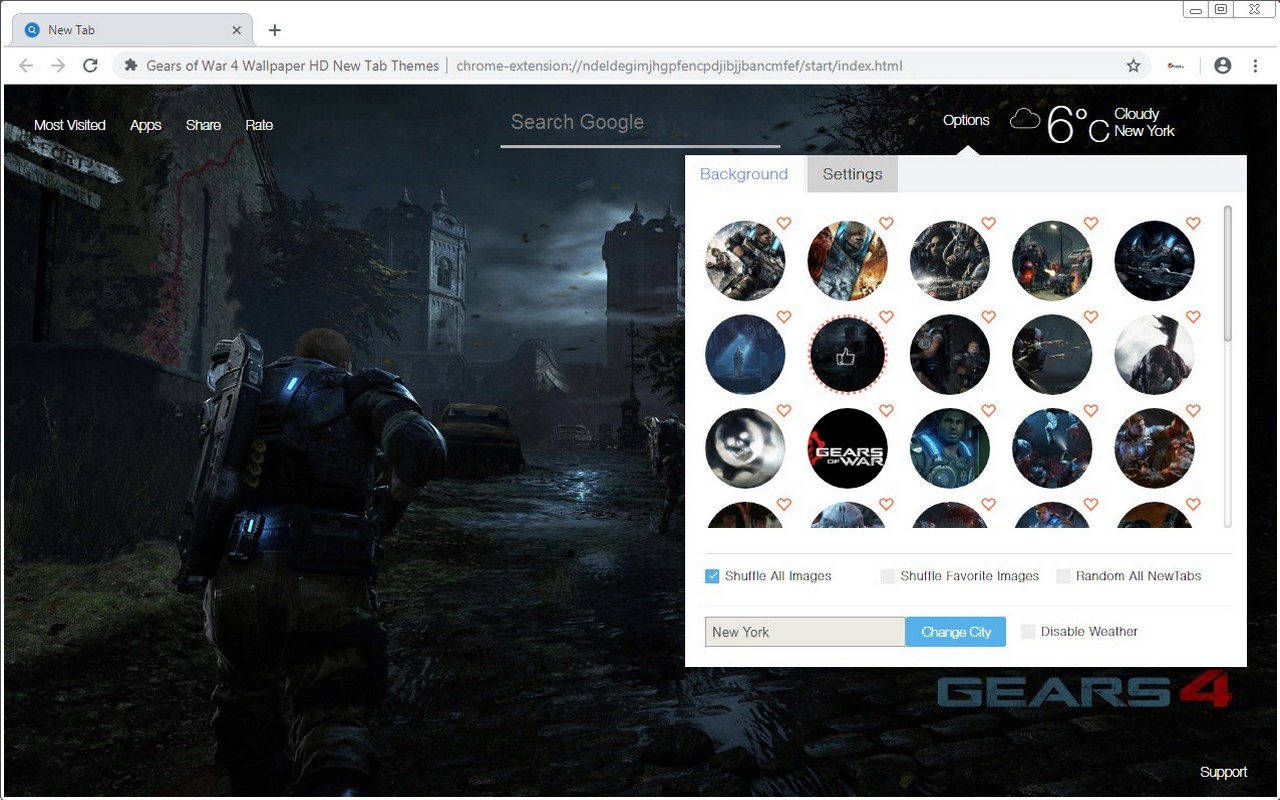Image resolution: width=1280 pixels, height=800 pixels.
Task: Reload the current page
Action: point(90,66)
